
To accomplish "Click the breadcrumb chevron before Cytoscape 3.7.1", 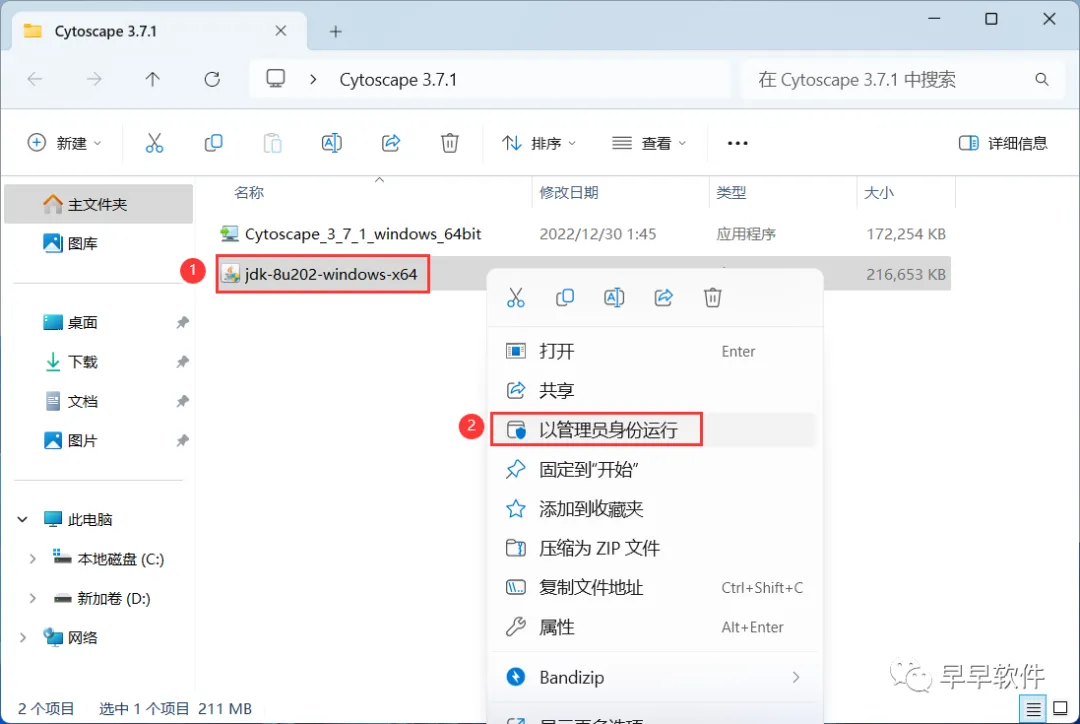I will point(313,80).
